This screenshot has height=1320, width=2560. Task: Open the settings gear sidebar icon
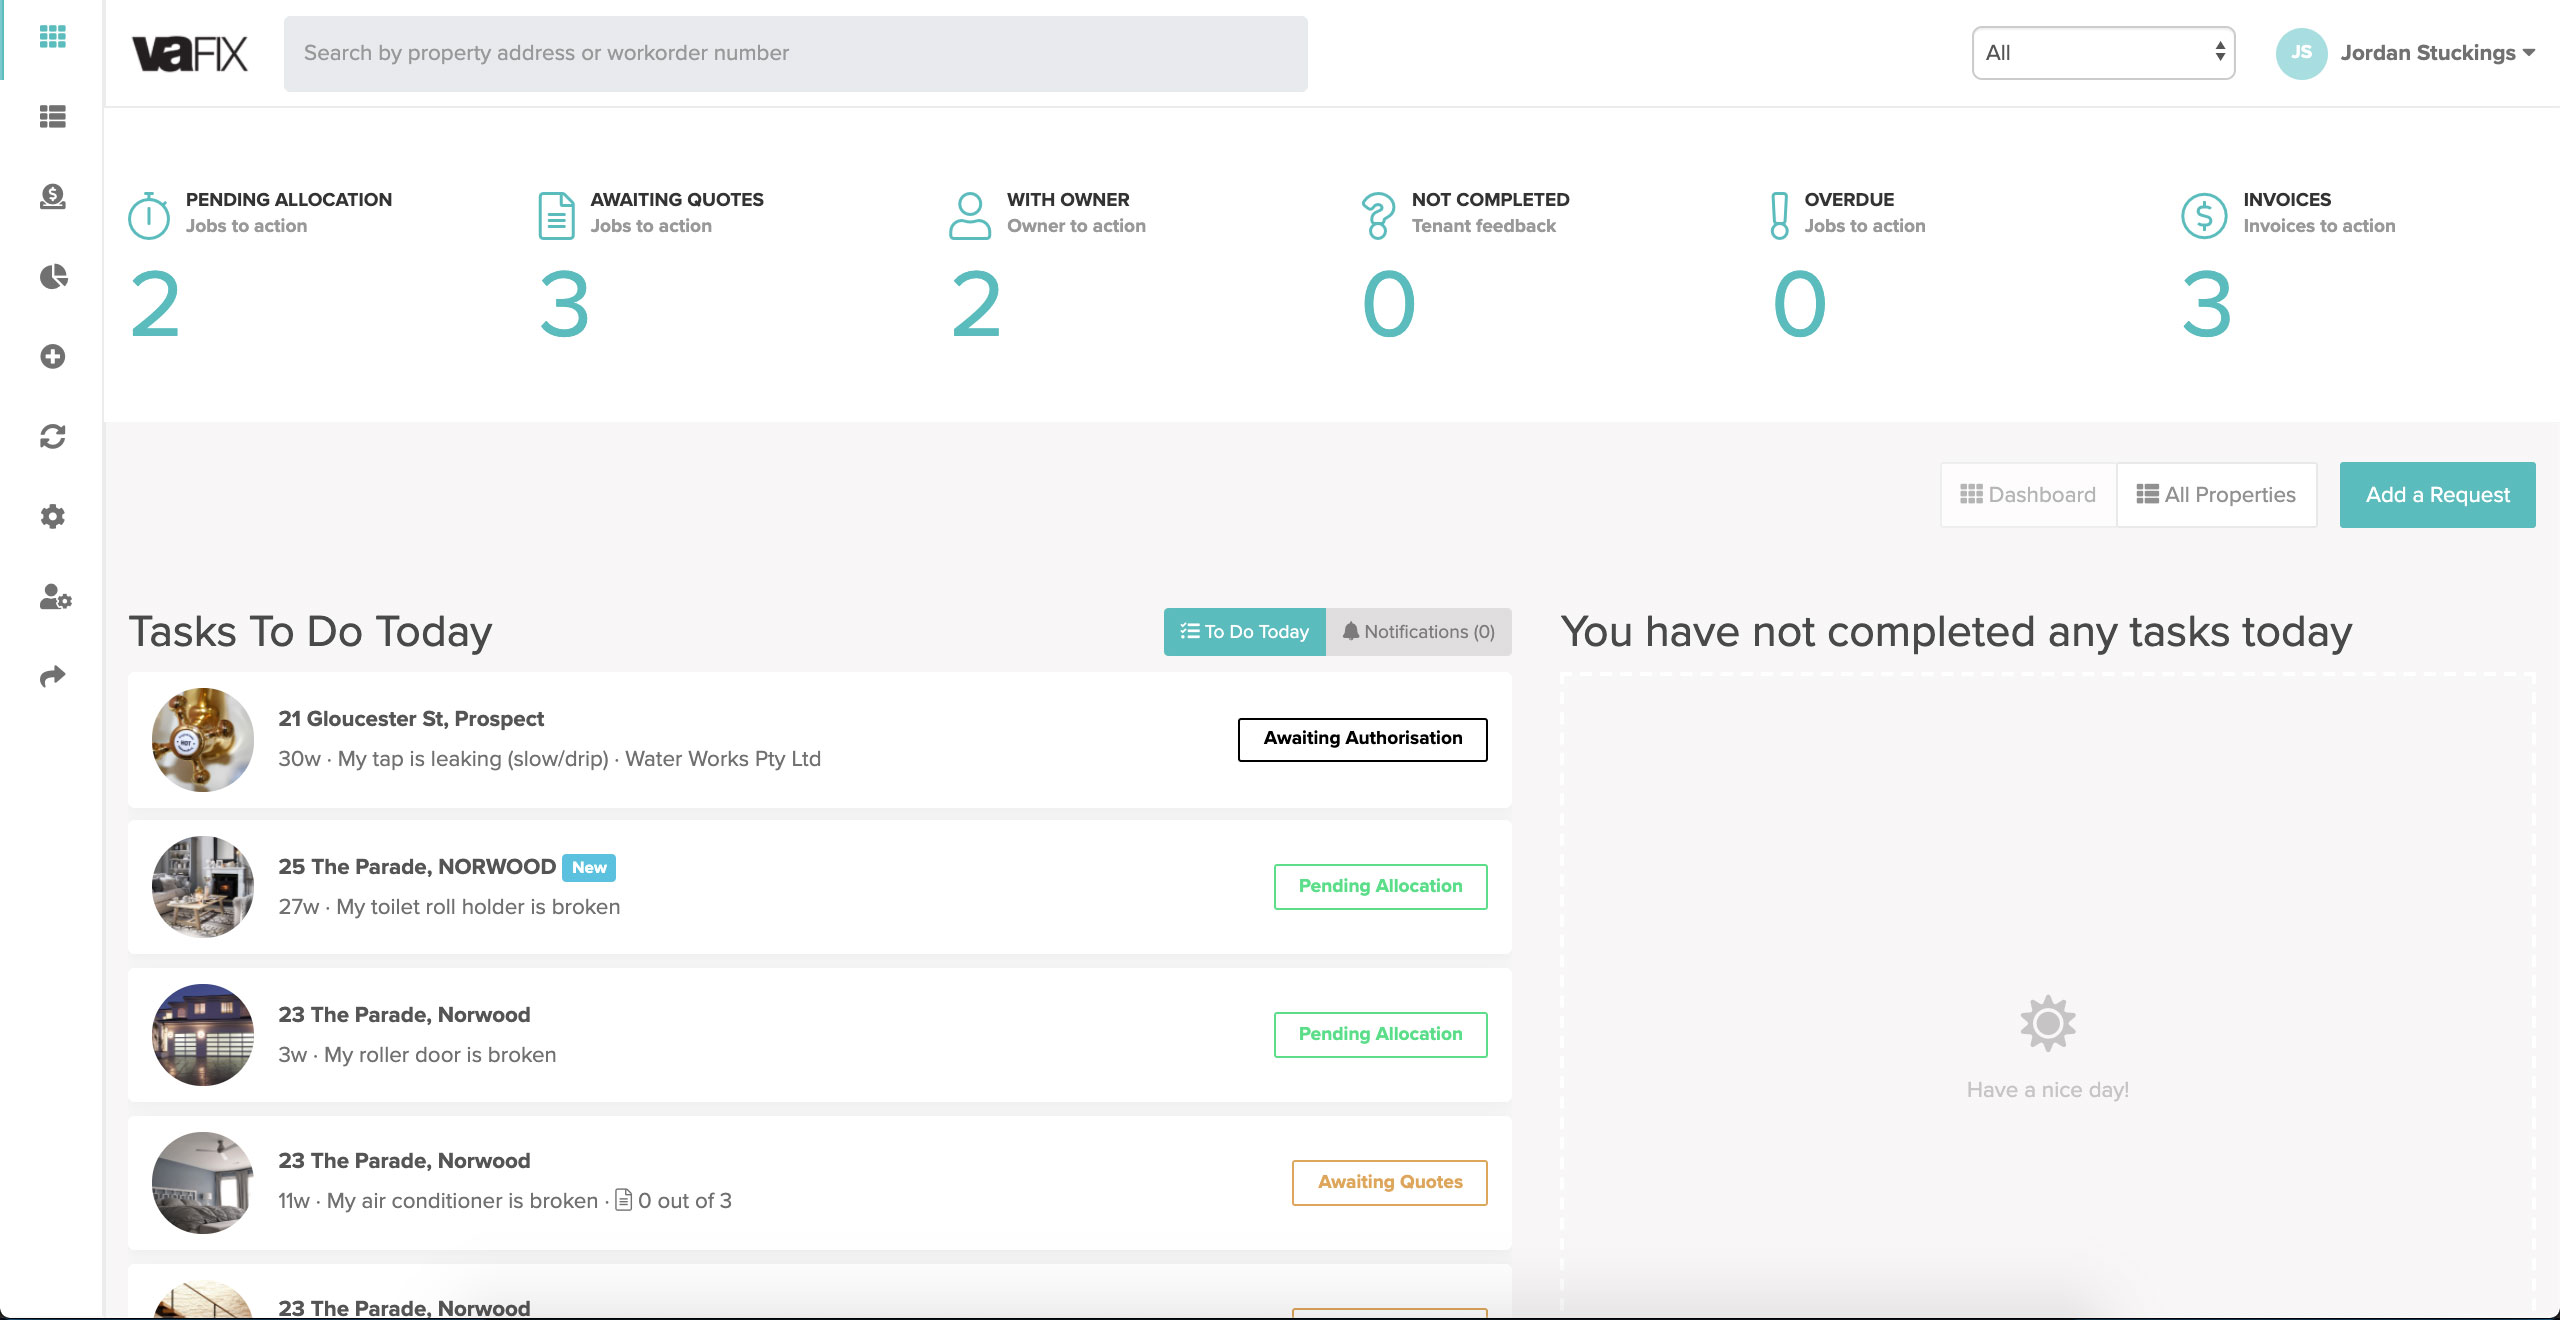click(x=52, y=517)
